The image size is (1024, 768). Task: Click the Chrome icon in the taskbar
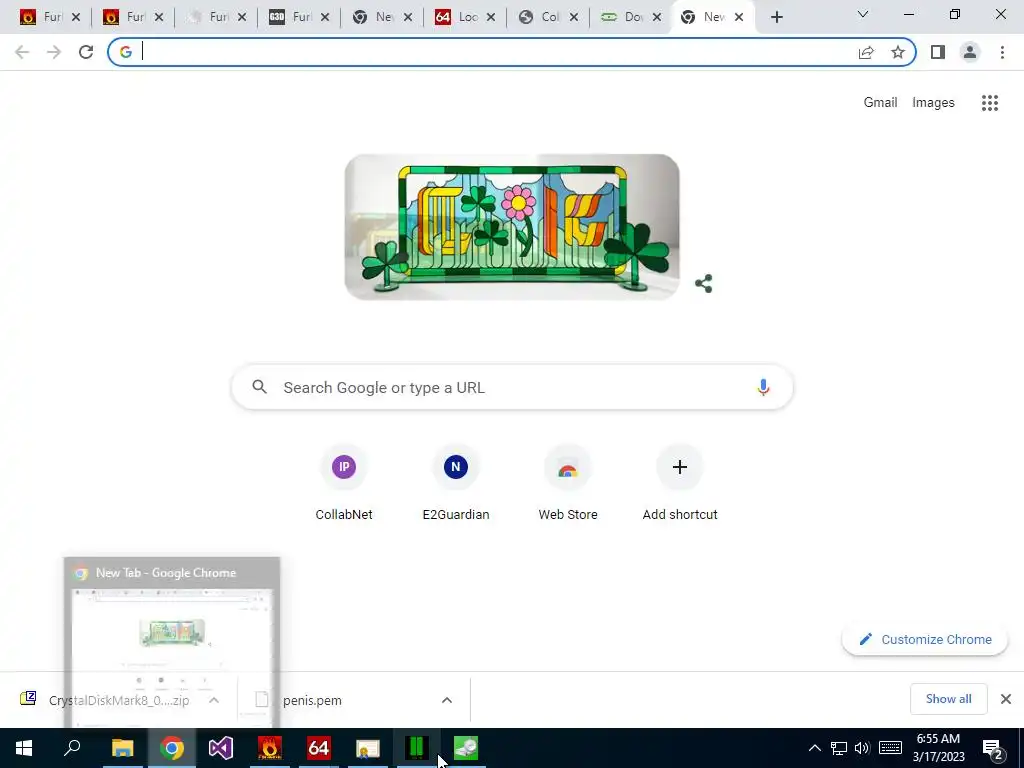click(x=172, y=748)
